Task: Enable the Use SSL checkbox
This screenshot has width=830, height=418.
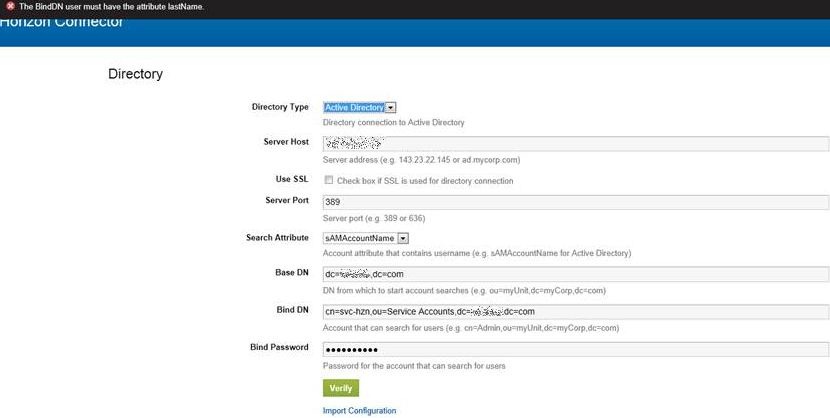Action: coord(329,180)
